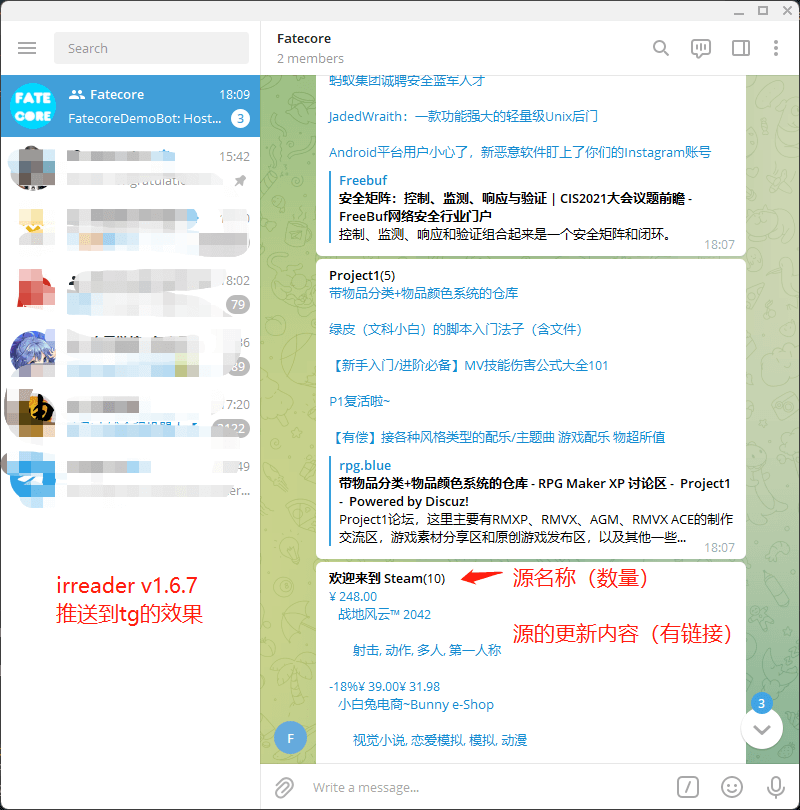Viewport: 800px width, 810px height.
Task: Open the 绿皮（文科小白）的脚本入门法子 link
Action: pos(456,330)
